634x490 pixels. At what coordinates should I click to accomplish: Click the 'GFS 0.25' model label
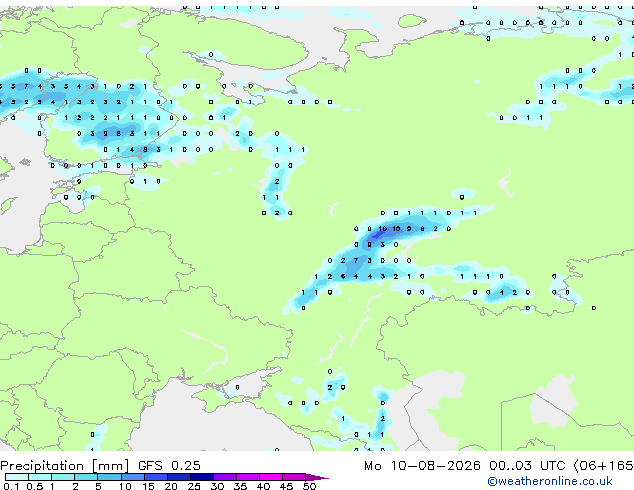[169, 466]
